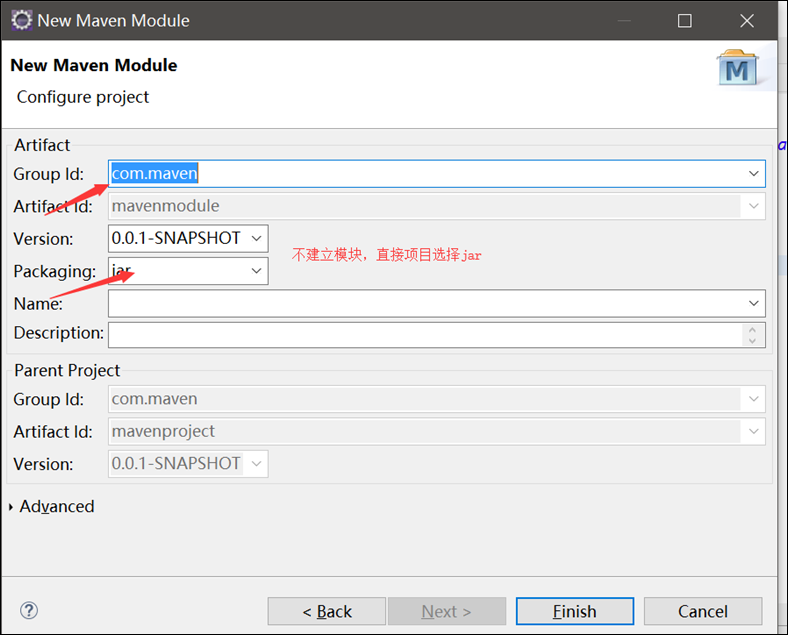Open the Artifact Group Id dropdown arrow
The image size is (788, 635).
coord(753,174)
